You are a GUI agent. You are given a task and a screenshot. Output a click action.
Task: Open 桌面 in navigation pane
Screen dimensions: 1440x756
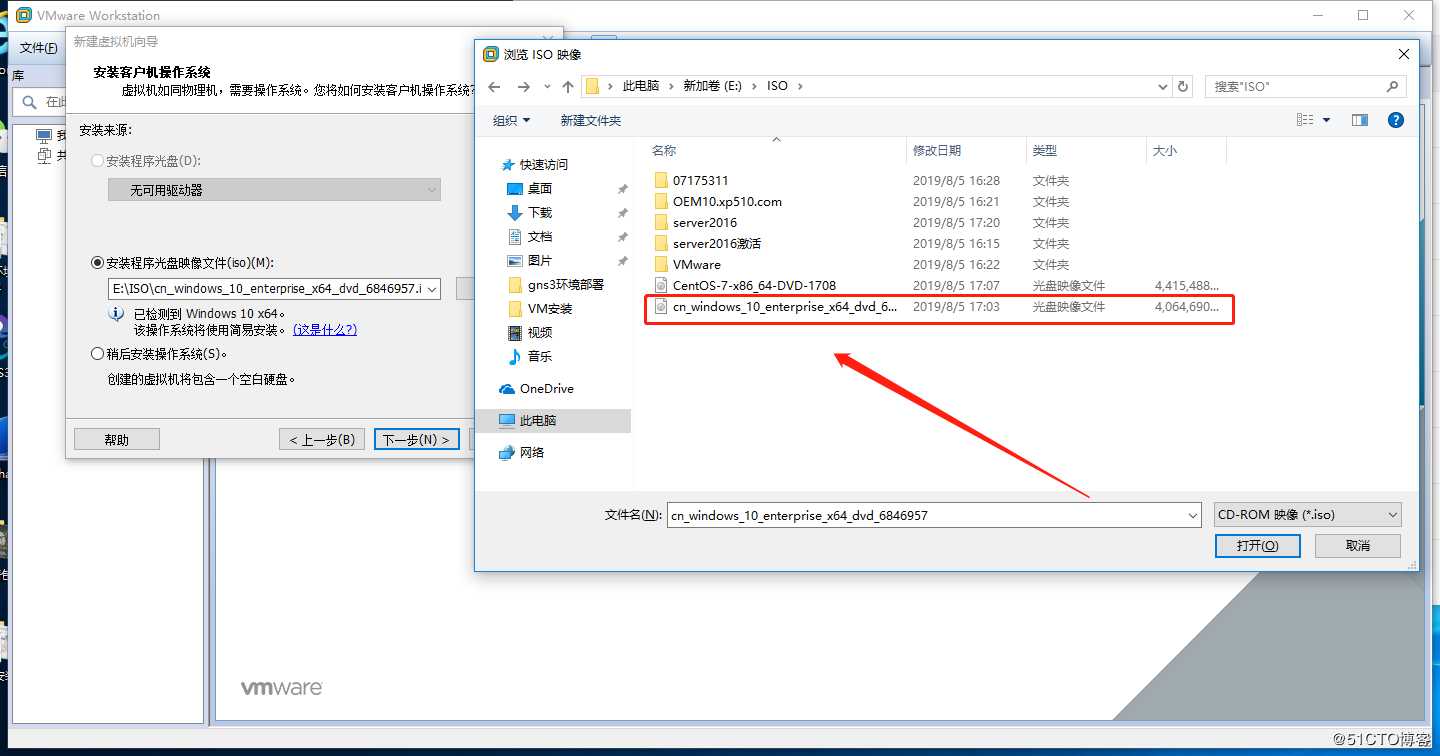click(540, 189)
